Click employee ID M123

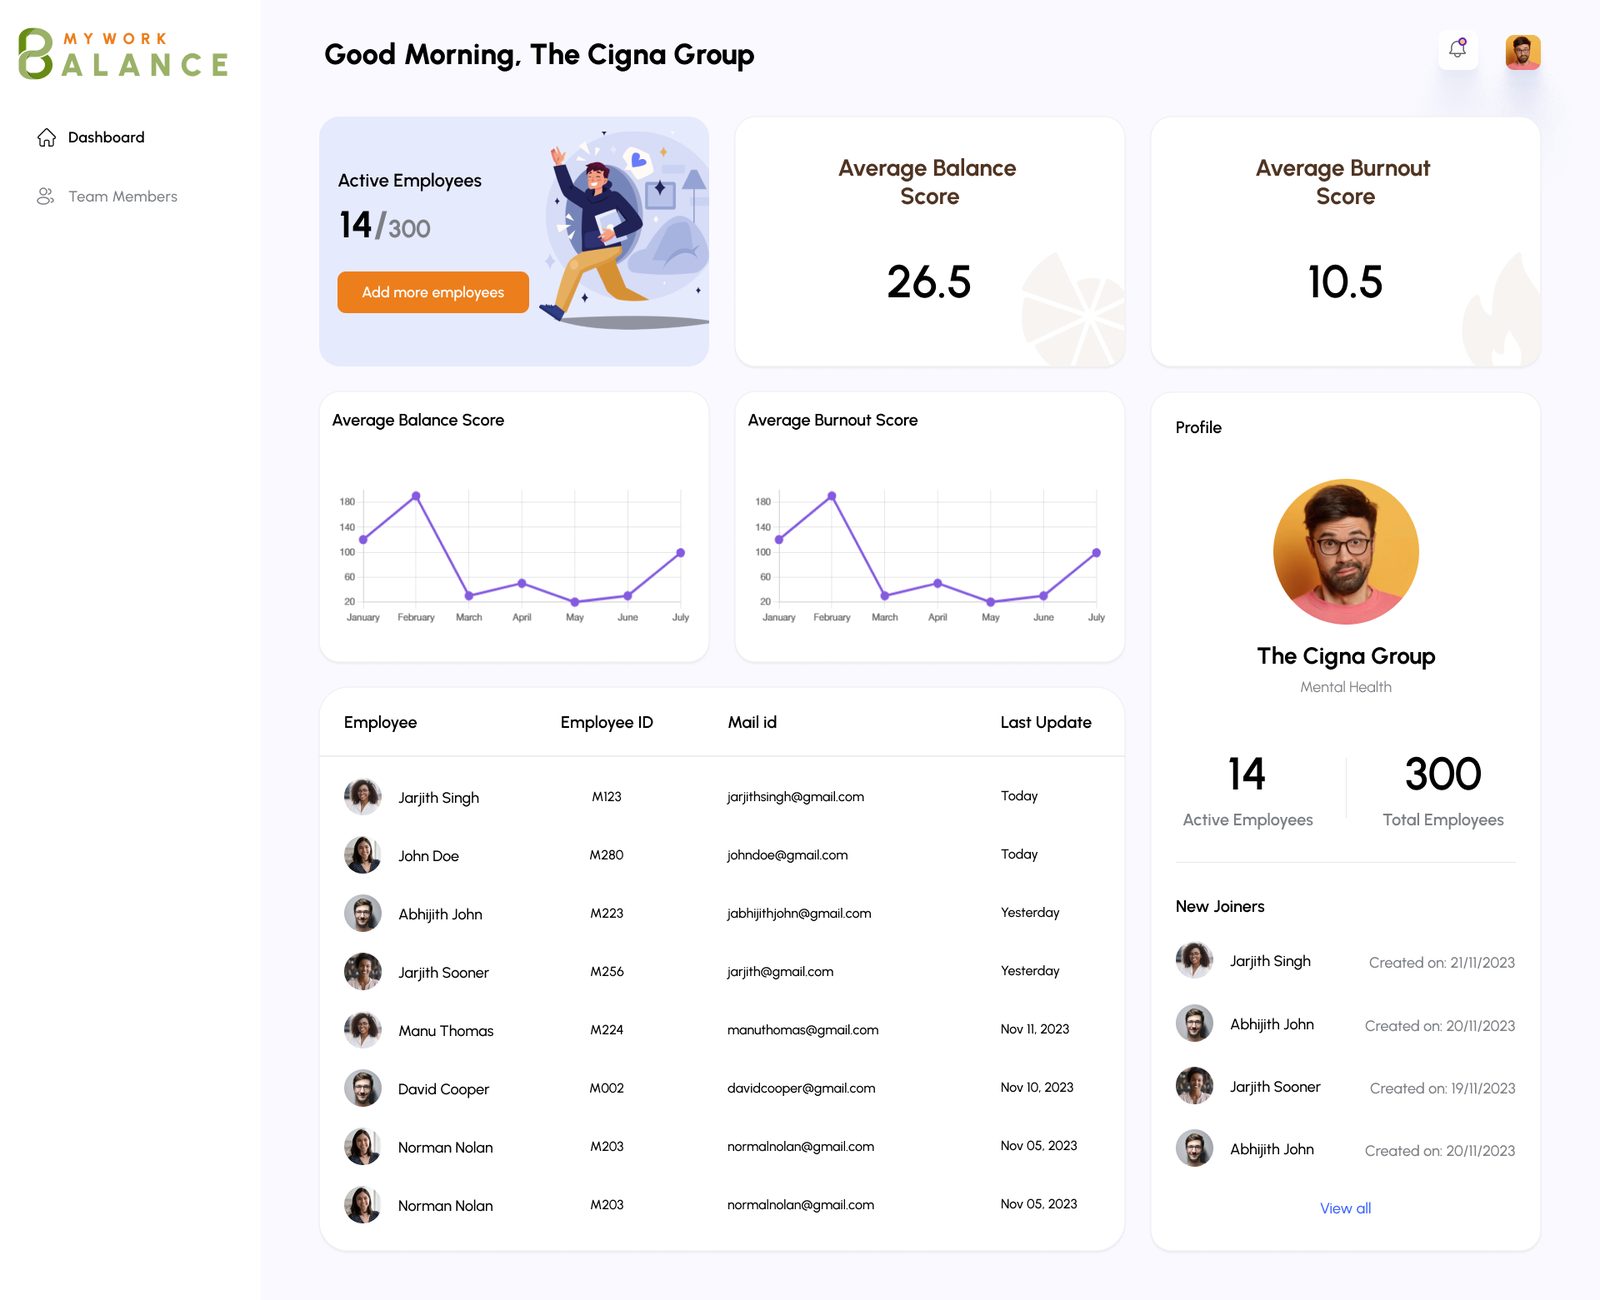click(x=607, y=797)
